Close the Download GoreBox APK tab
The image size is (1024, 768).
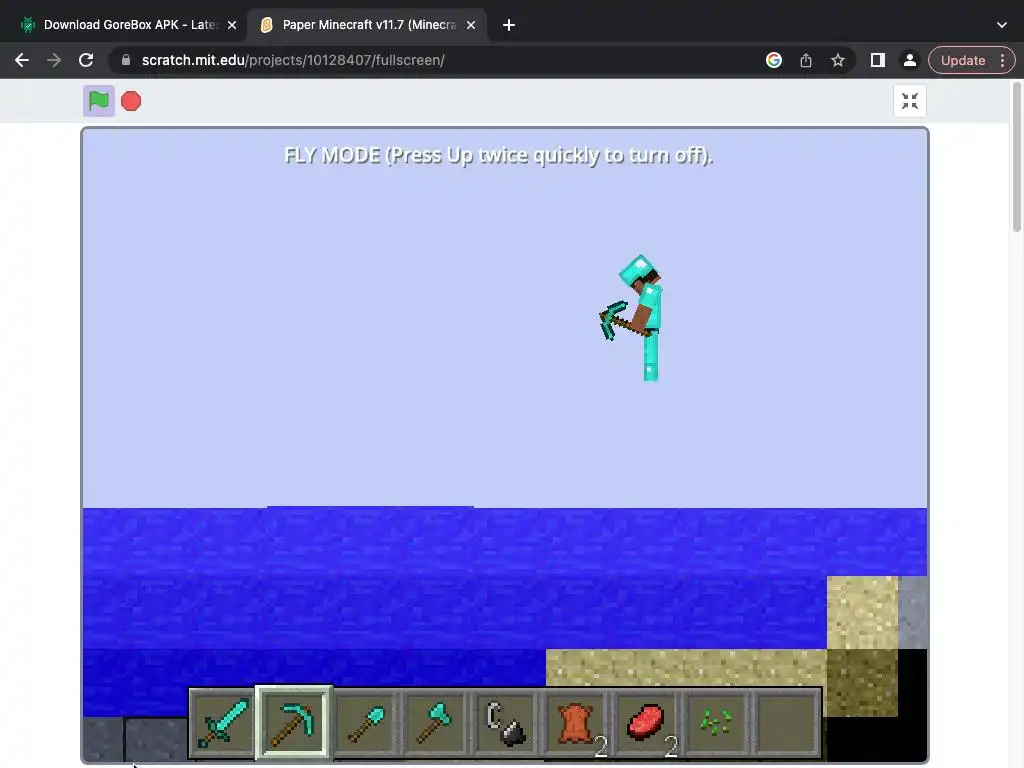pos(232,25)
